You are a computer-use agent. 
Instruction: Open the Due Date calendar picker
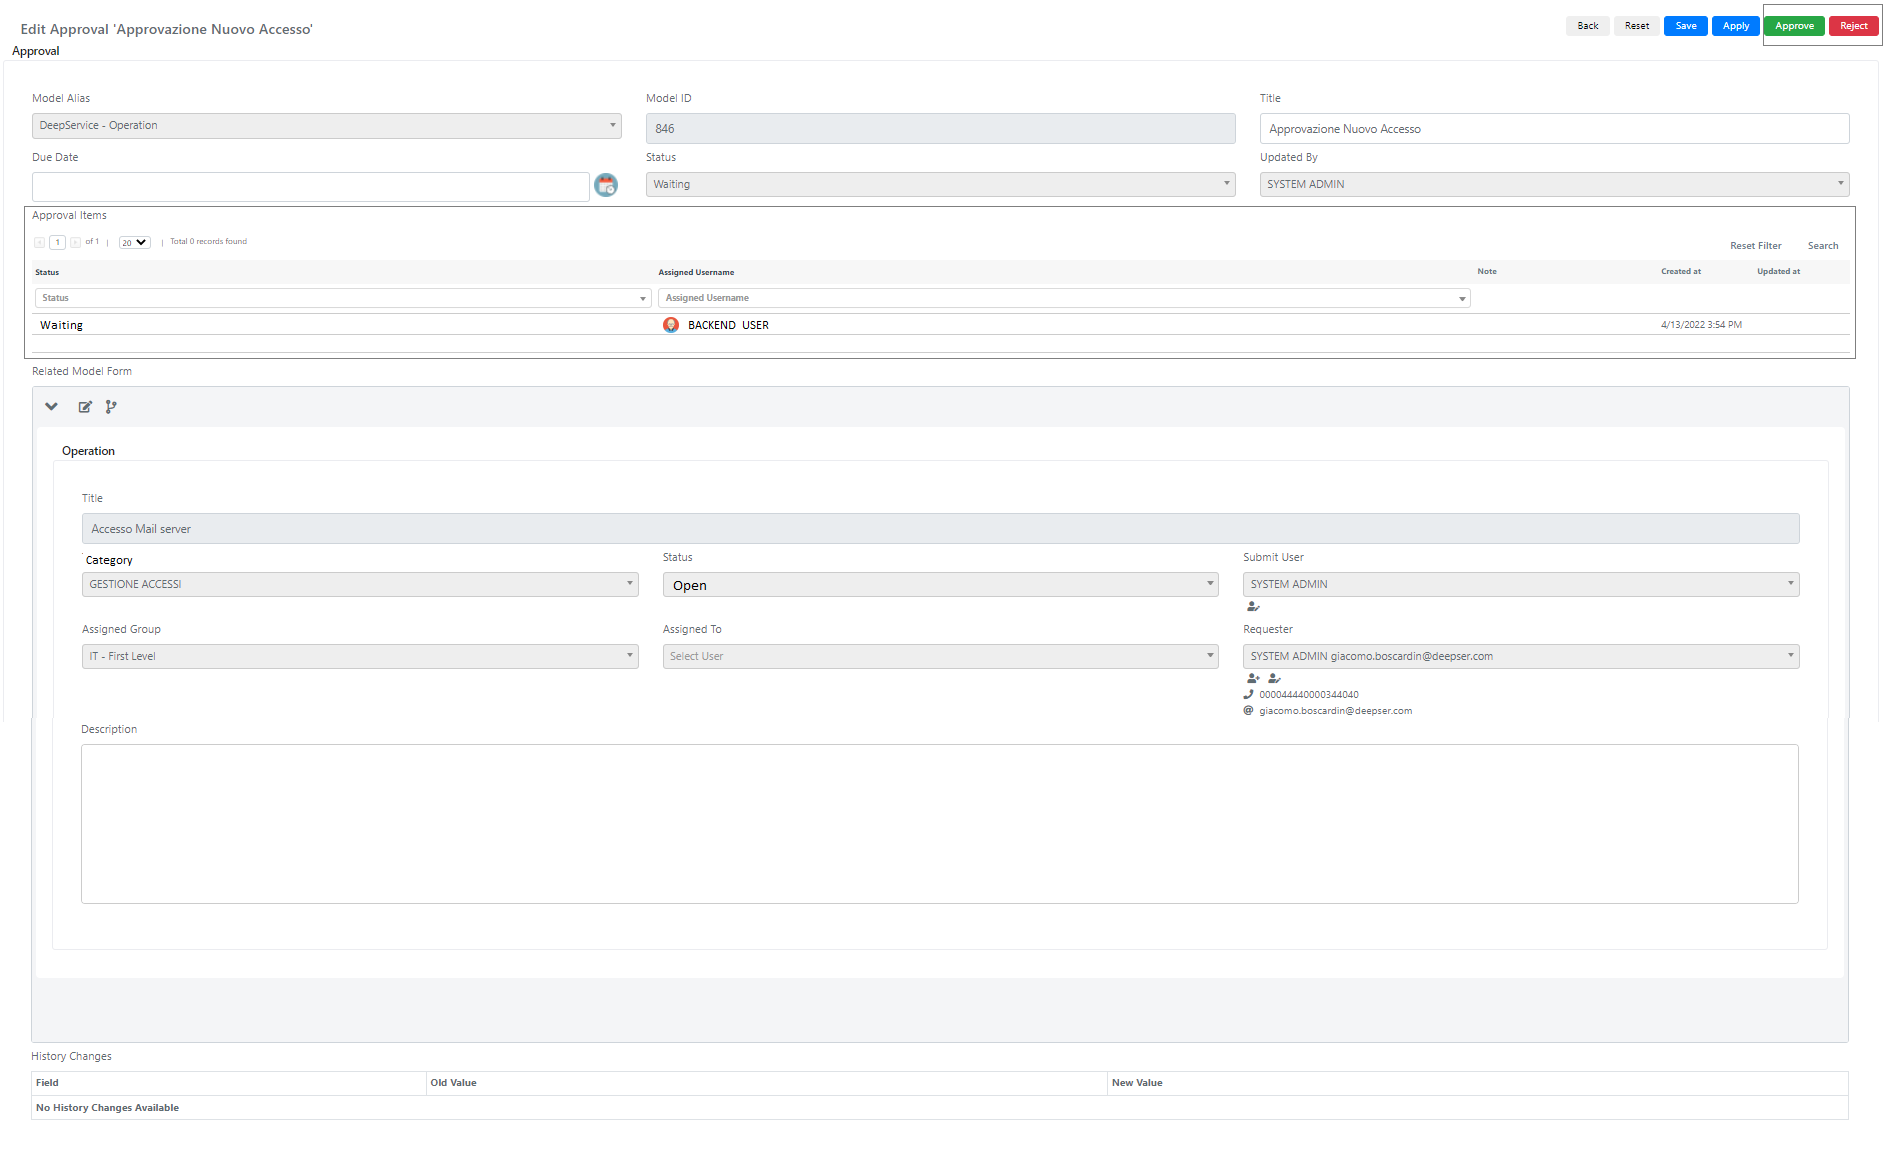pos(606,185)
